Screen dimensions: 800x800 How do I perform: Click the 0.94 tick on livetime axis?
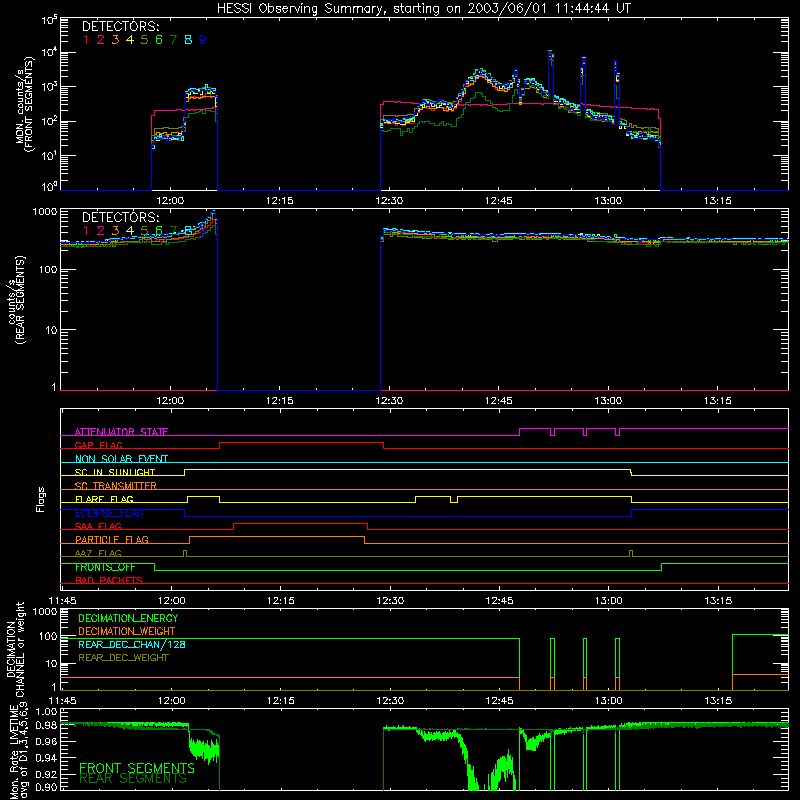[46, 757]
